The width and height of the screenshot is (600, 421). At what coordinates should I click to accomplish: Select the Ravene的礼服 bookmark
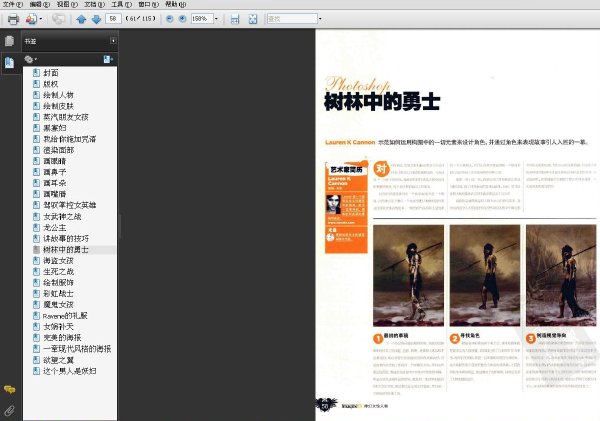[x=65, y=316]
